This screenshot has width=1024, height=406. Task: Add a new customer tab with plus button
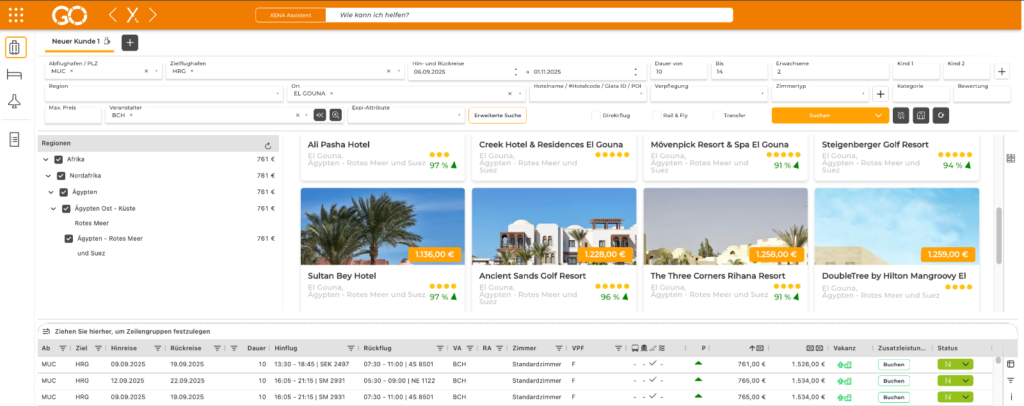click(130, 42)
